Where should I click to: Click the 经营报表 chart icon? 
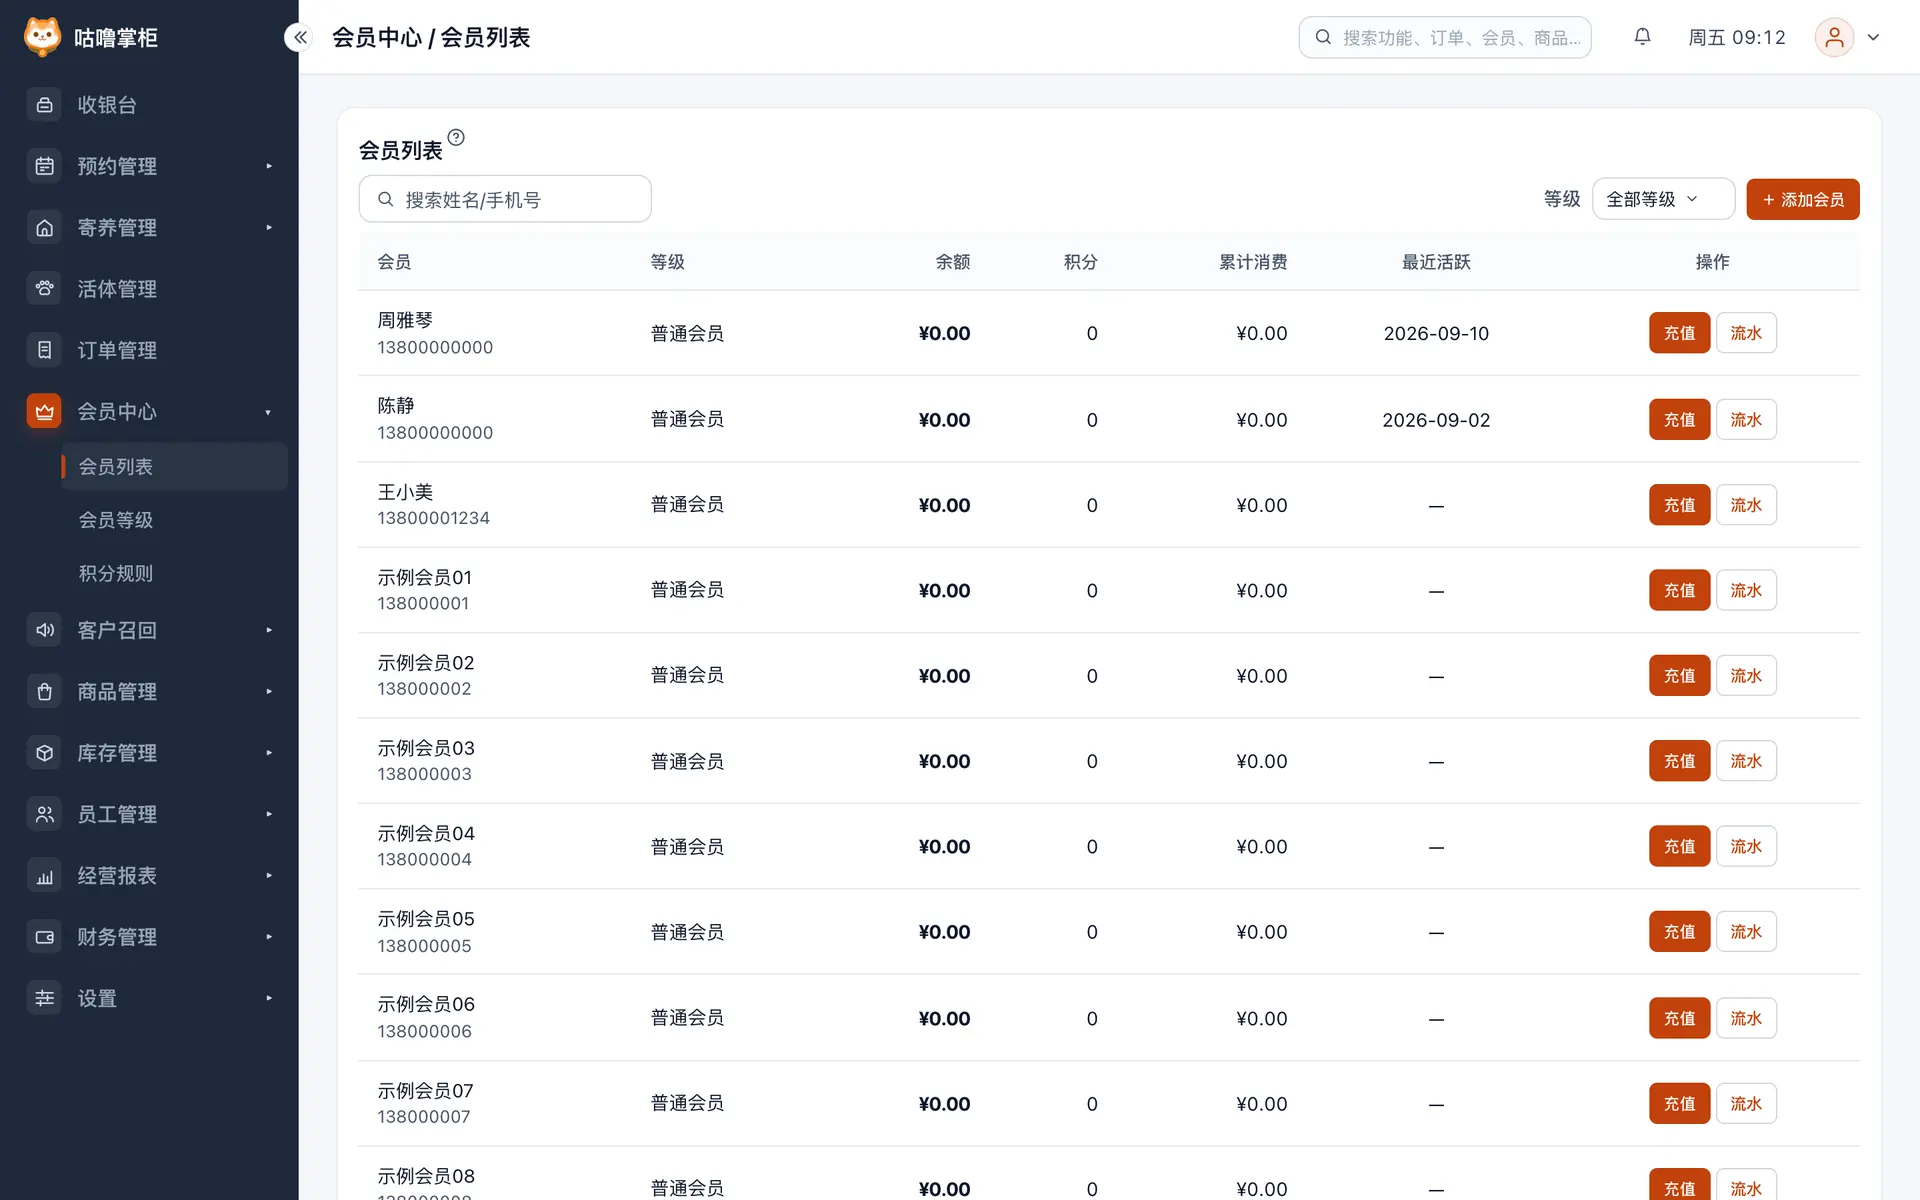(44, 876)
